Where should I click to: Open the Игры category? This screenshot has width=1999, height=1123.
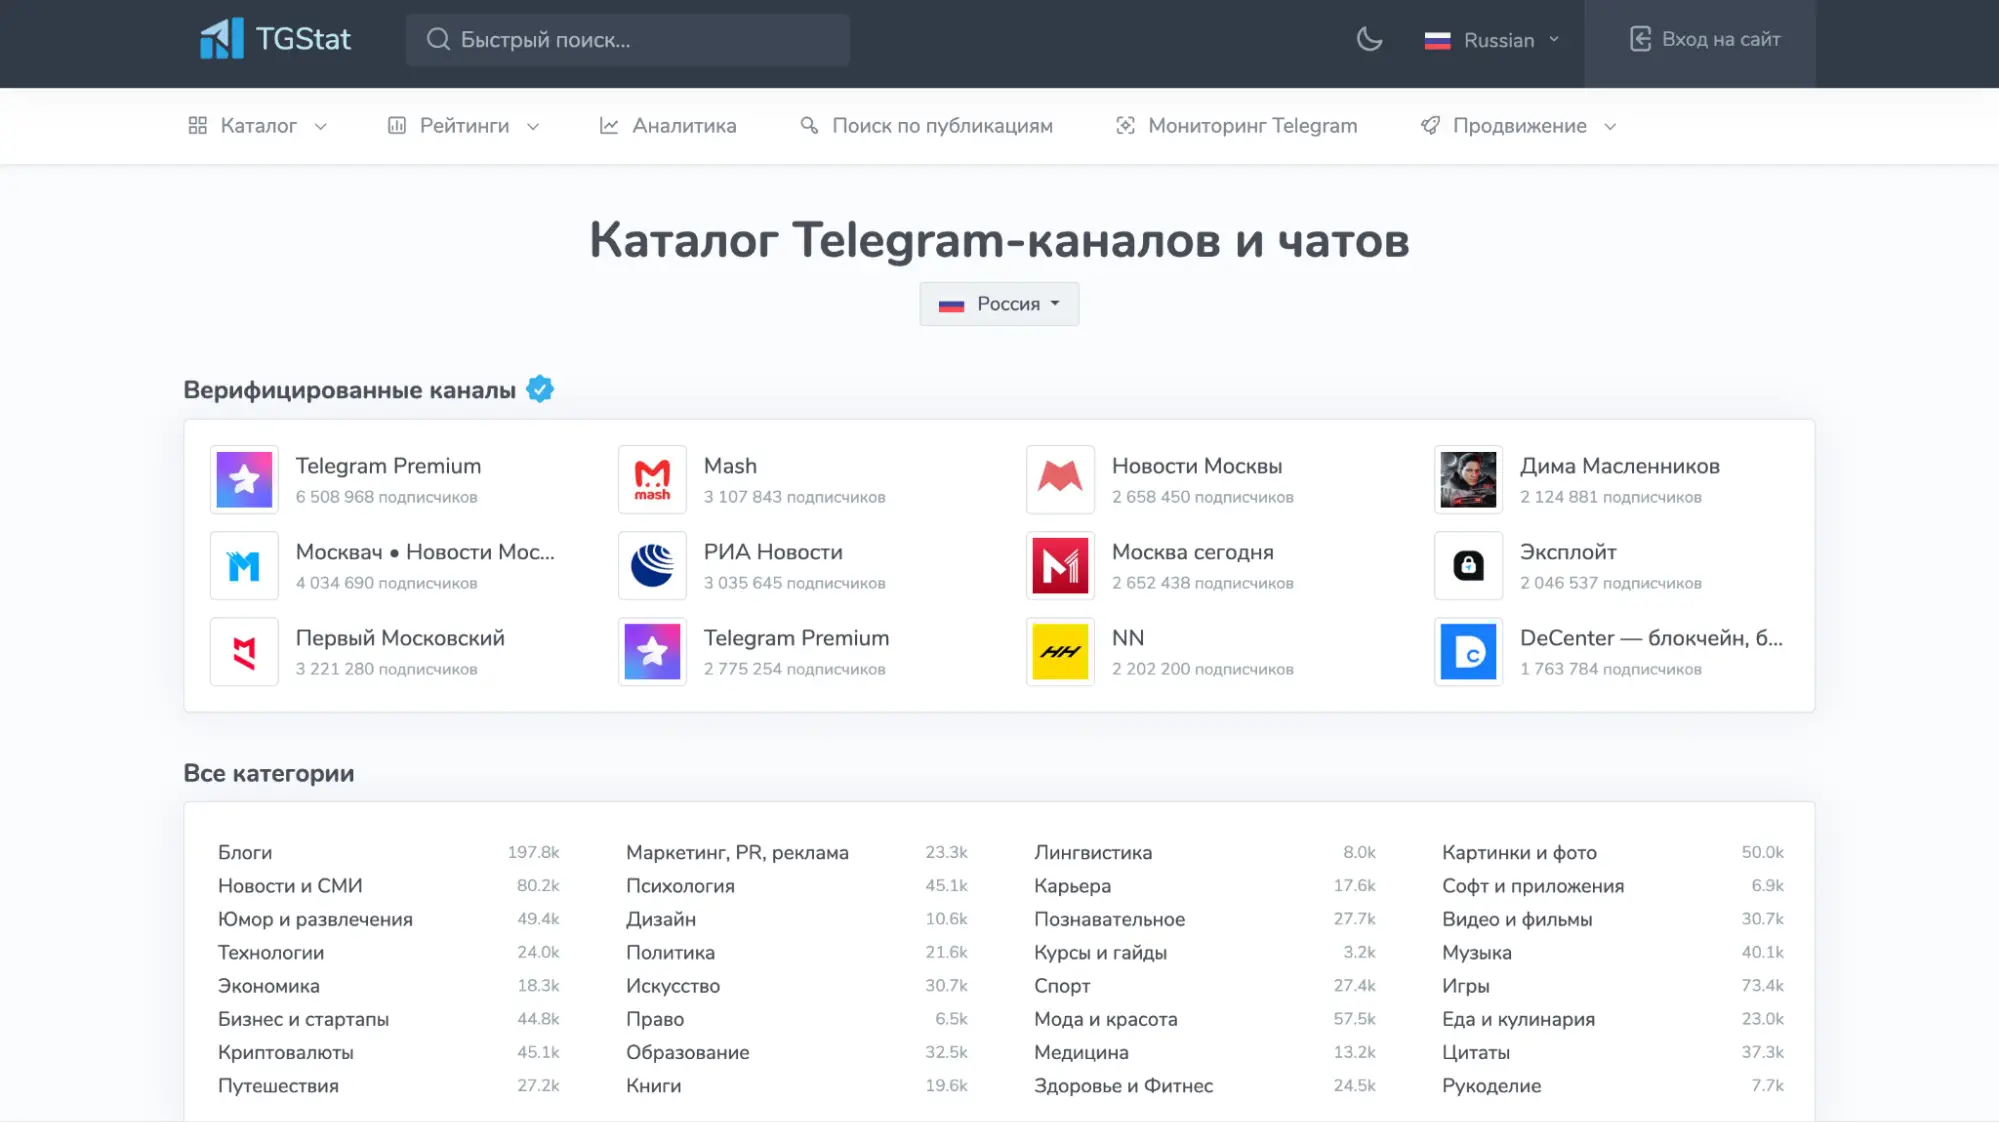coord(1466,985)
